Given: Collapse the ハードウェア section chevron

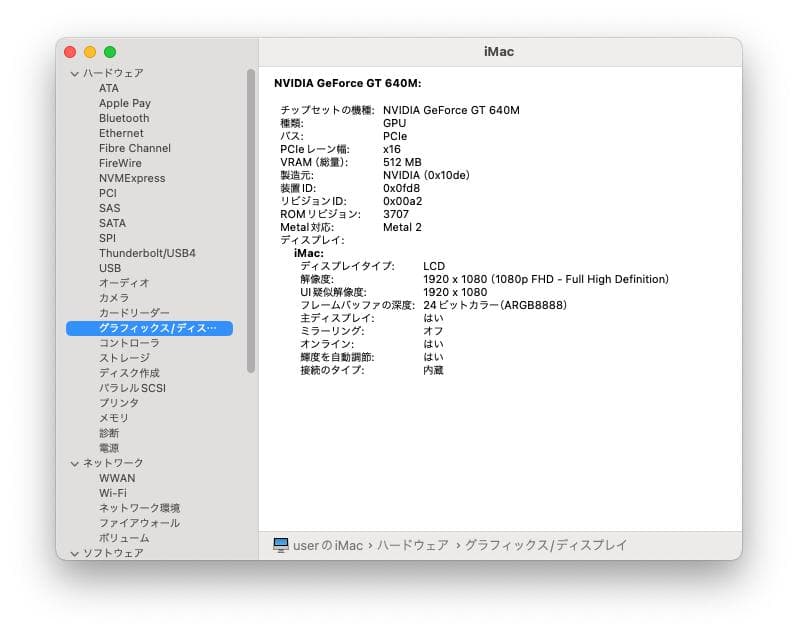Looking at the screenshot, I should tap(74, 74).
